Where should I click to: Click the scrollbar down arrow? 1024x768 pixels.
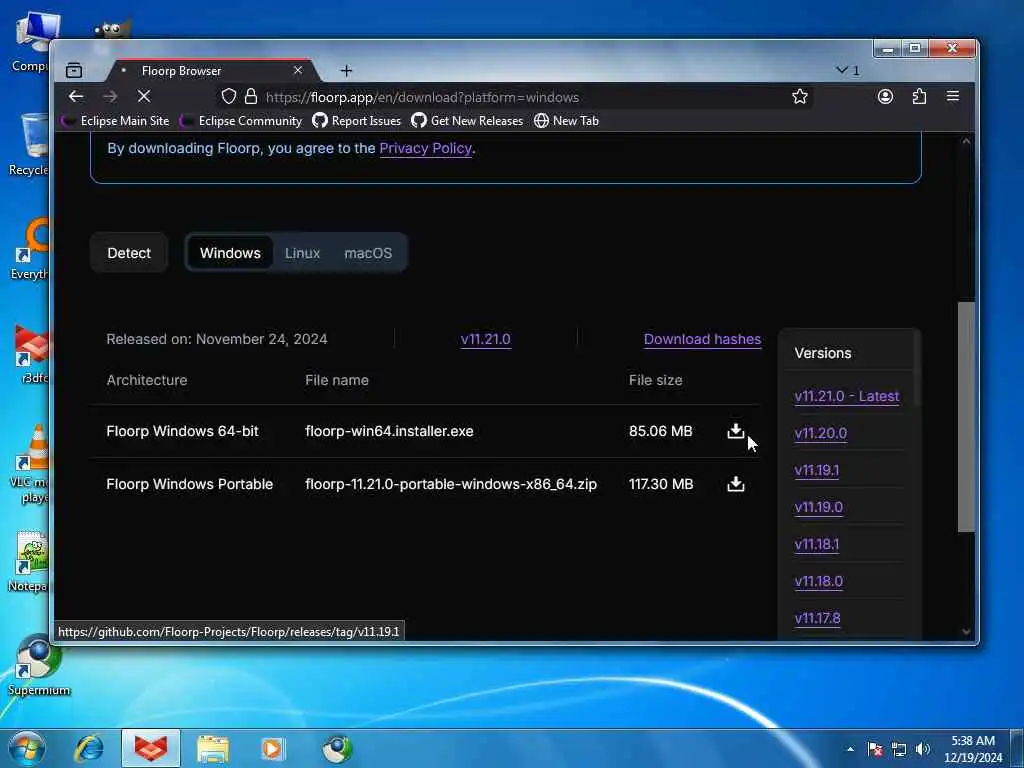[966, 632]
